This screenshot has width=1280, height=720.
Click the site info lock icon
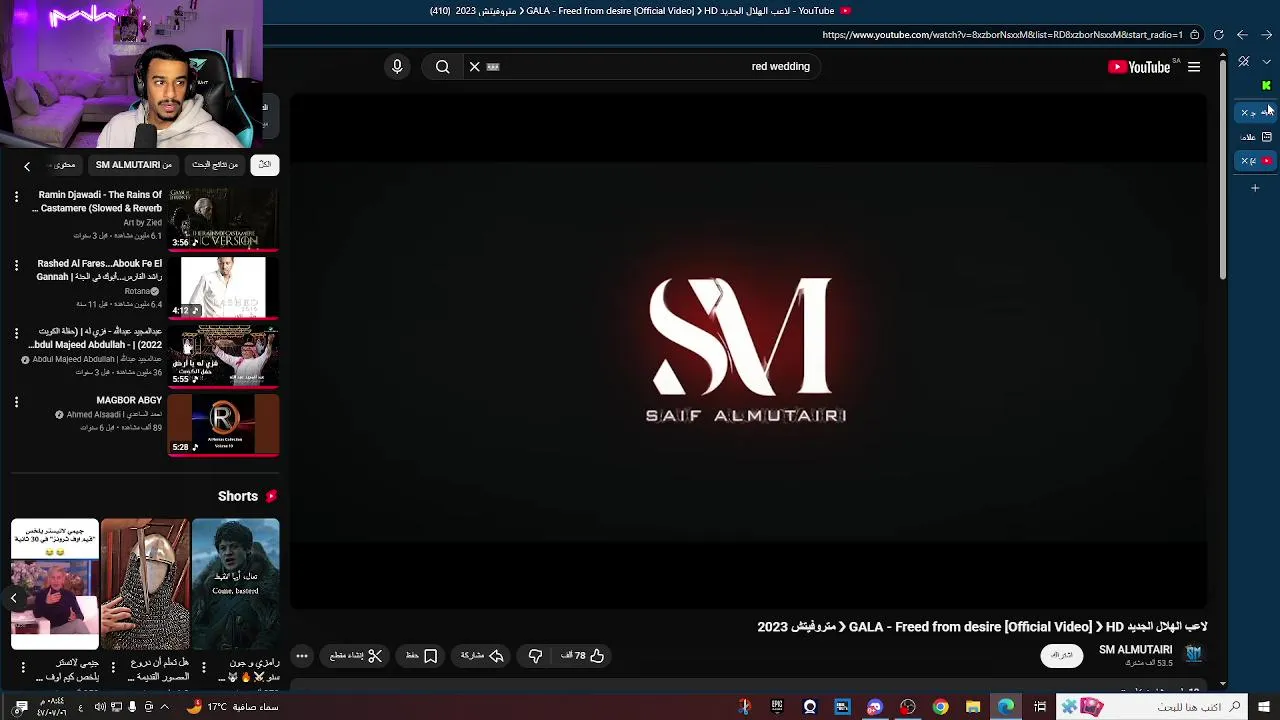tap(1194, 35)
